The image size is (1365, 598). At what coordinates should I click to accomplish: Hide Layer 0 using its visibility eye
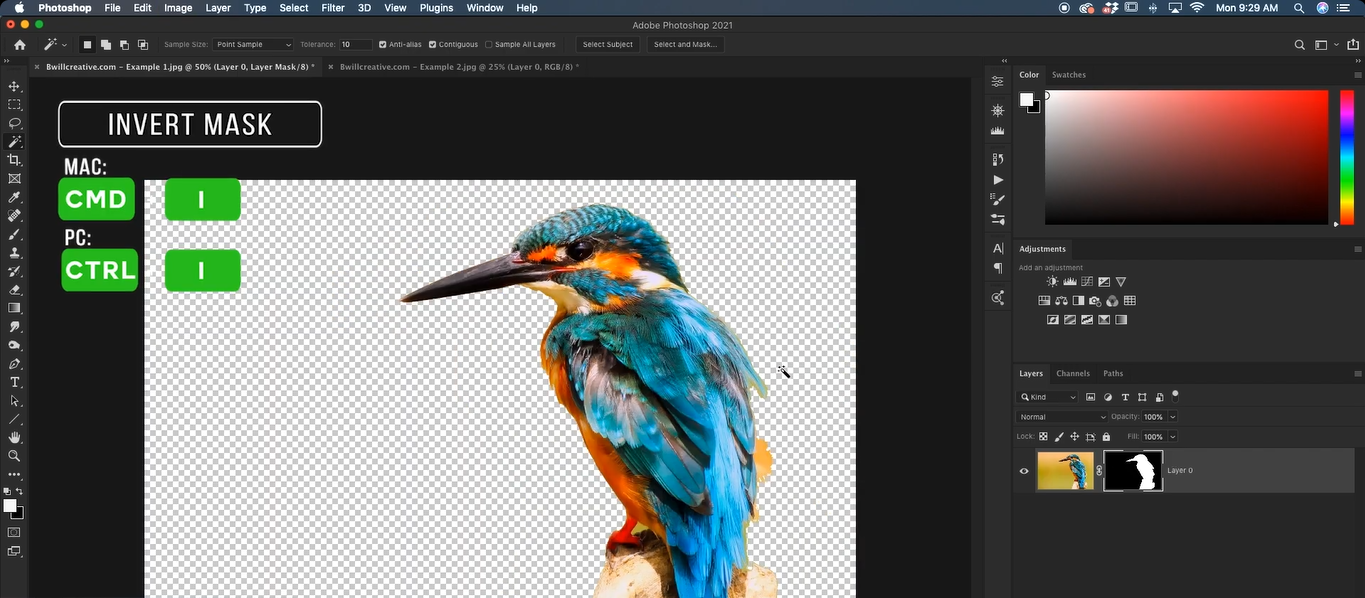click(1023, 470)
